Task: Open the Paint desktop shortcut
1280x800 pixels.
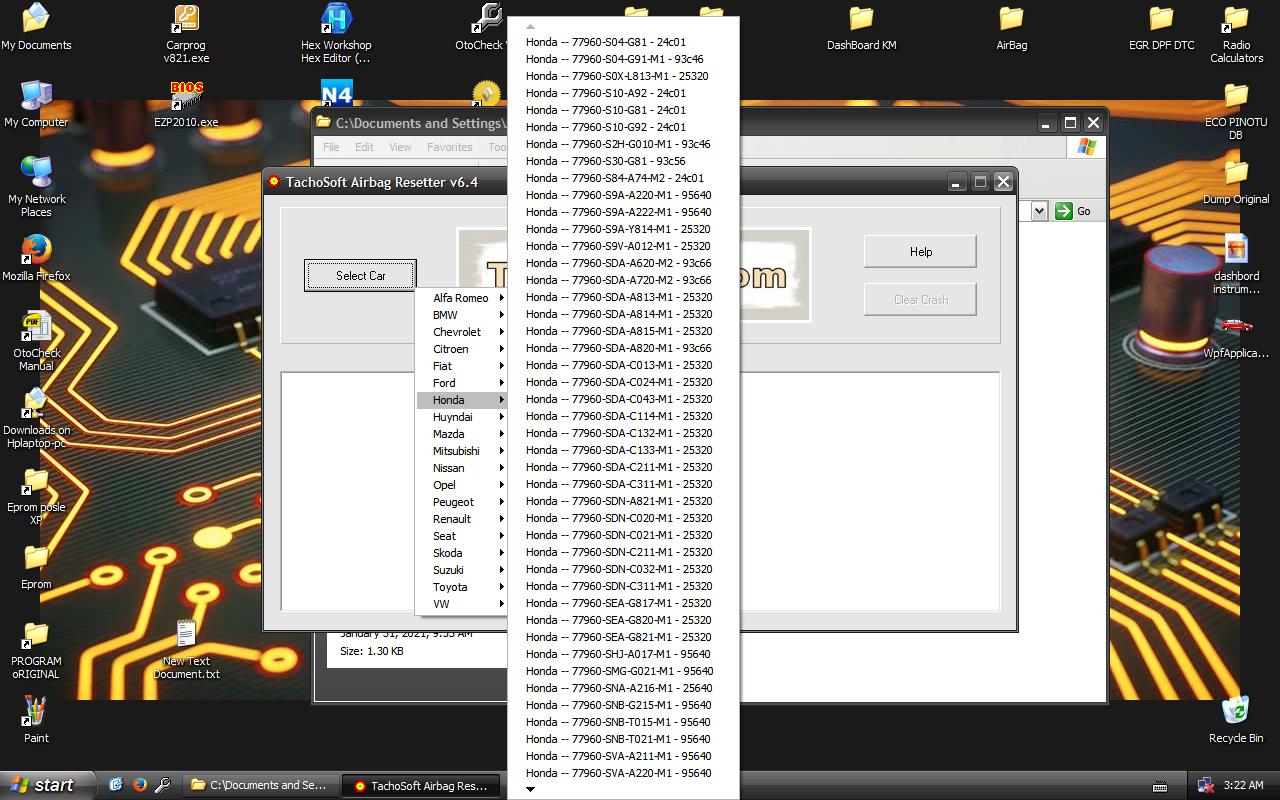Action: 36,712
